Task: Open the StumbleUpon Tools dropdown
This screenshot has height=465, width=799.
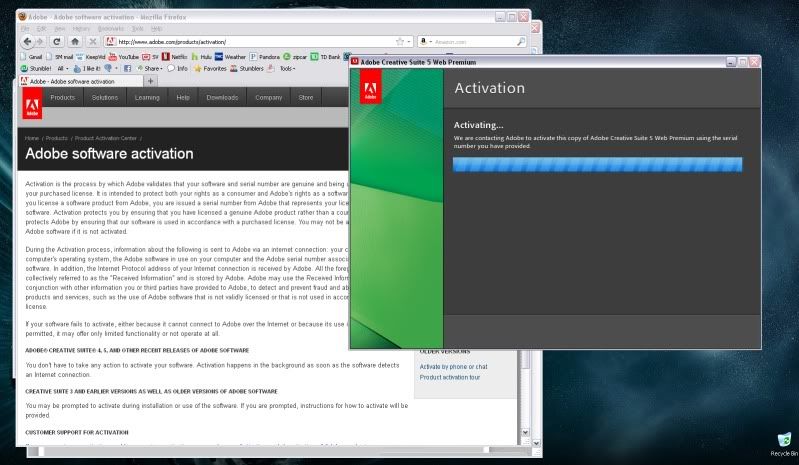Action: click(288, 68)
